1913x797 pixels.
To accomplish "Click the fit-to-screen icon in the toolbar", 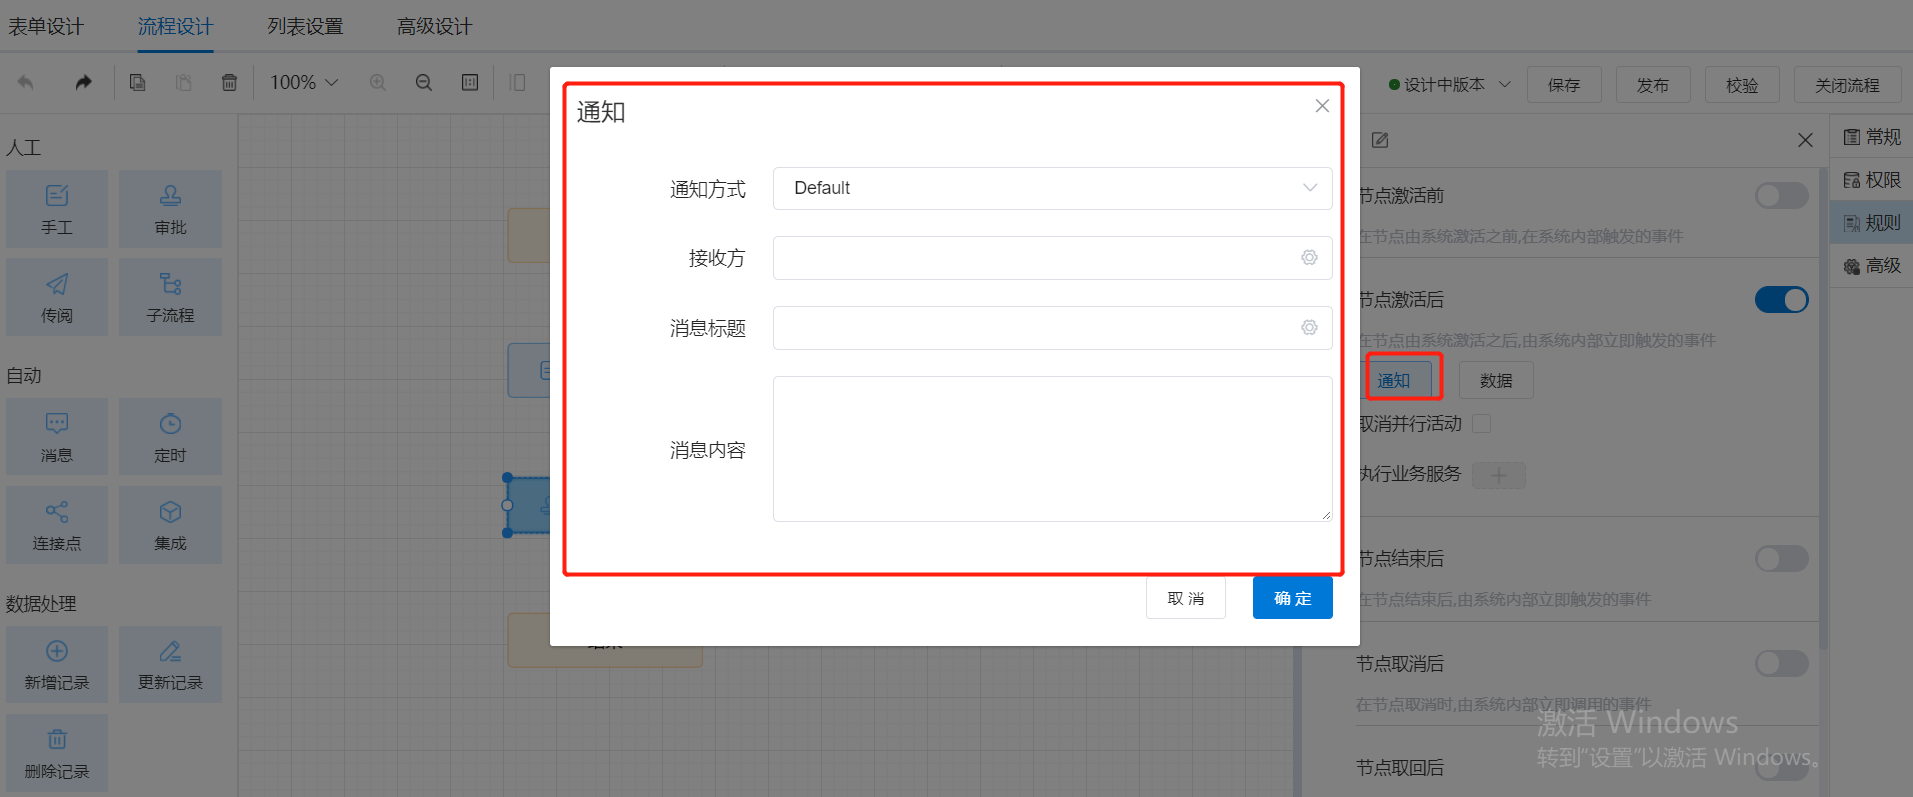I will click(x=470, y=82).
